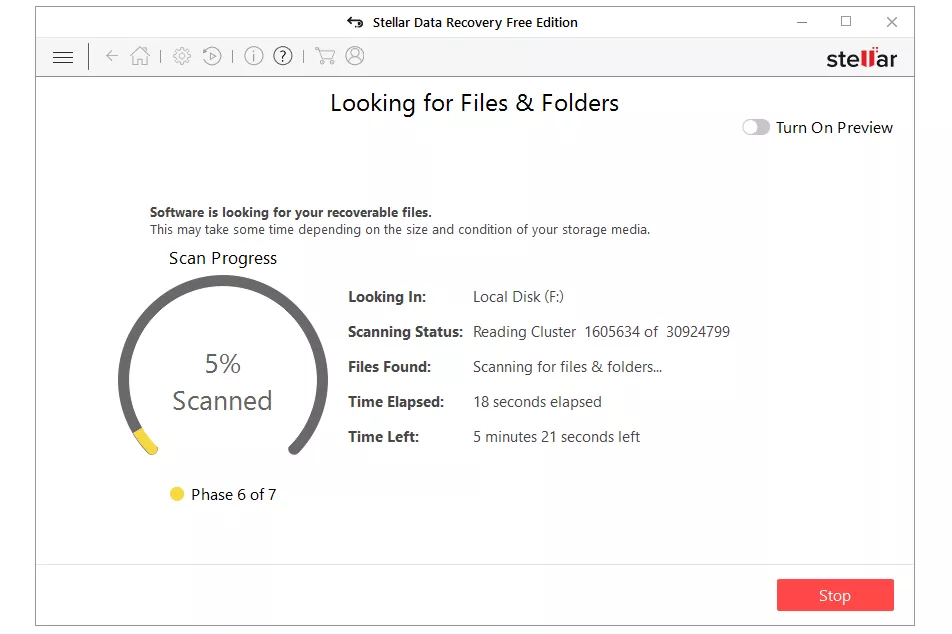Click the Phase 6 of 7 indicator dot
The width and height of the screenshot is (952, 634).
tap(177, 493)
